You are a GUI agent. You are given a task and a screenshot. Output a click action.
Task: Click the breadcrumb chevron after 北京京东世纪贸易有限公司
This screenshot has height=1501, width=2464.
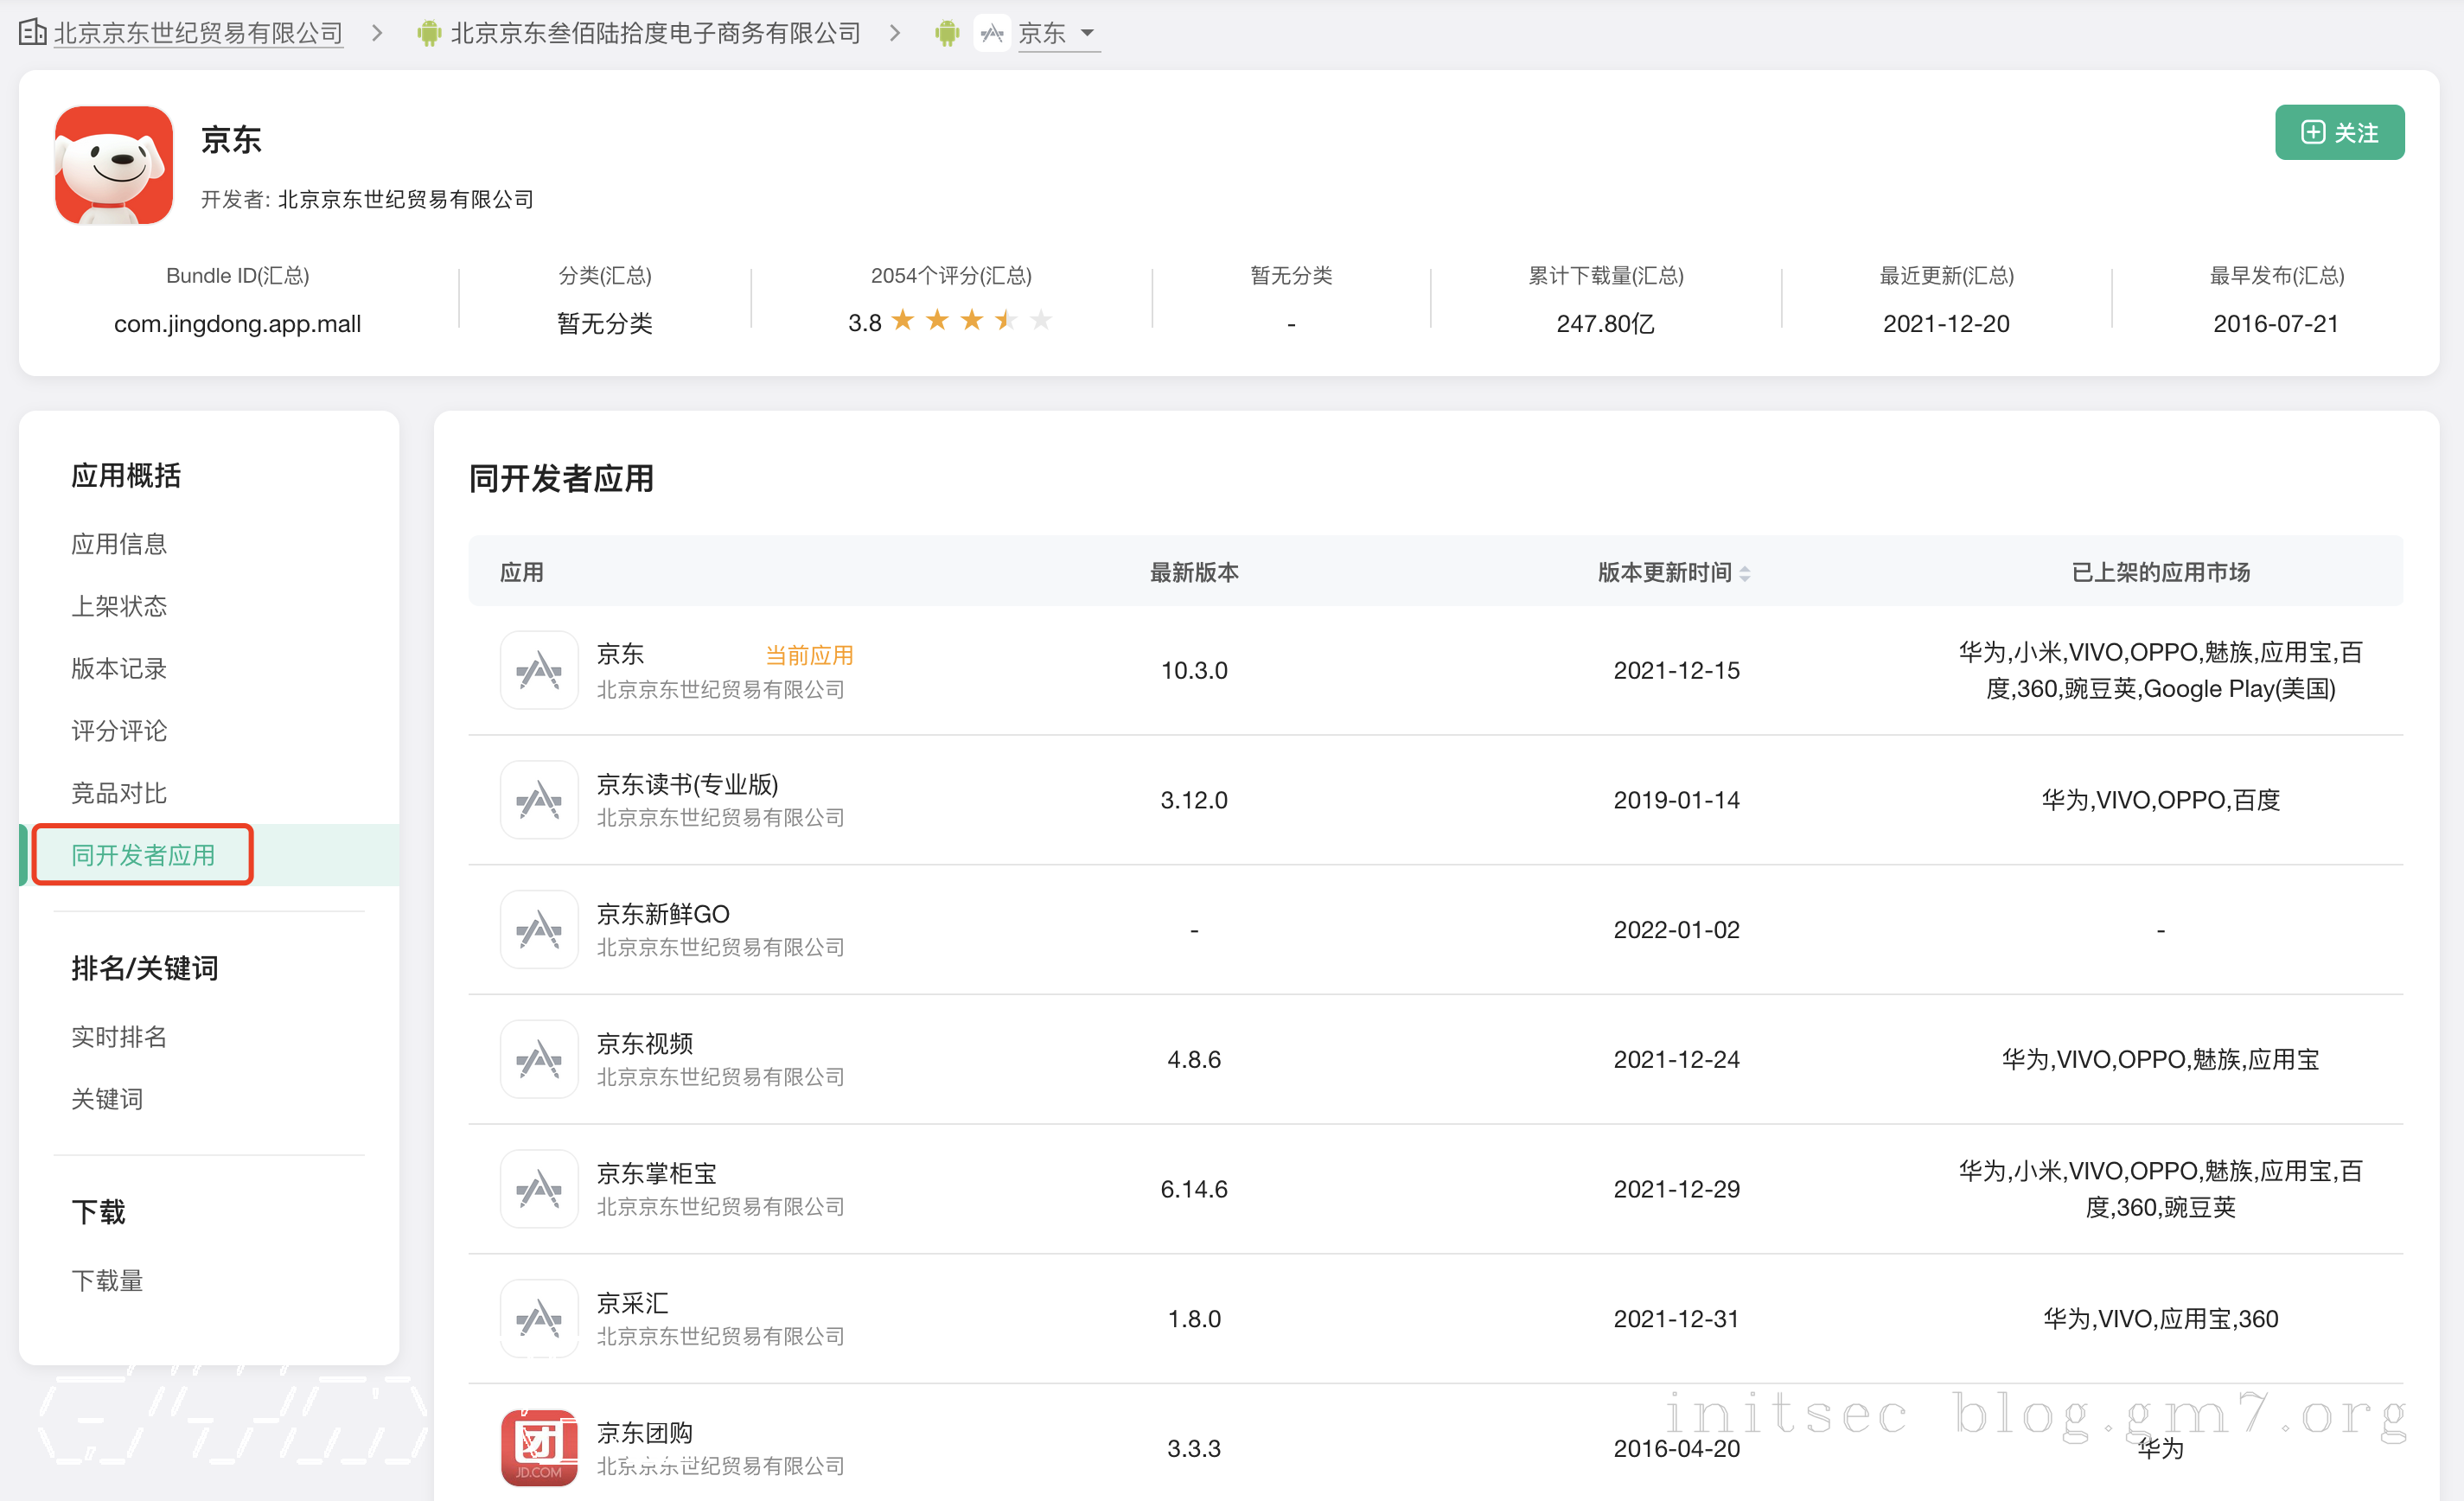click(377, 33)
